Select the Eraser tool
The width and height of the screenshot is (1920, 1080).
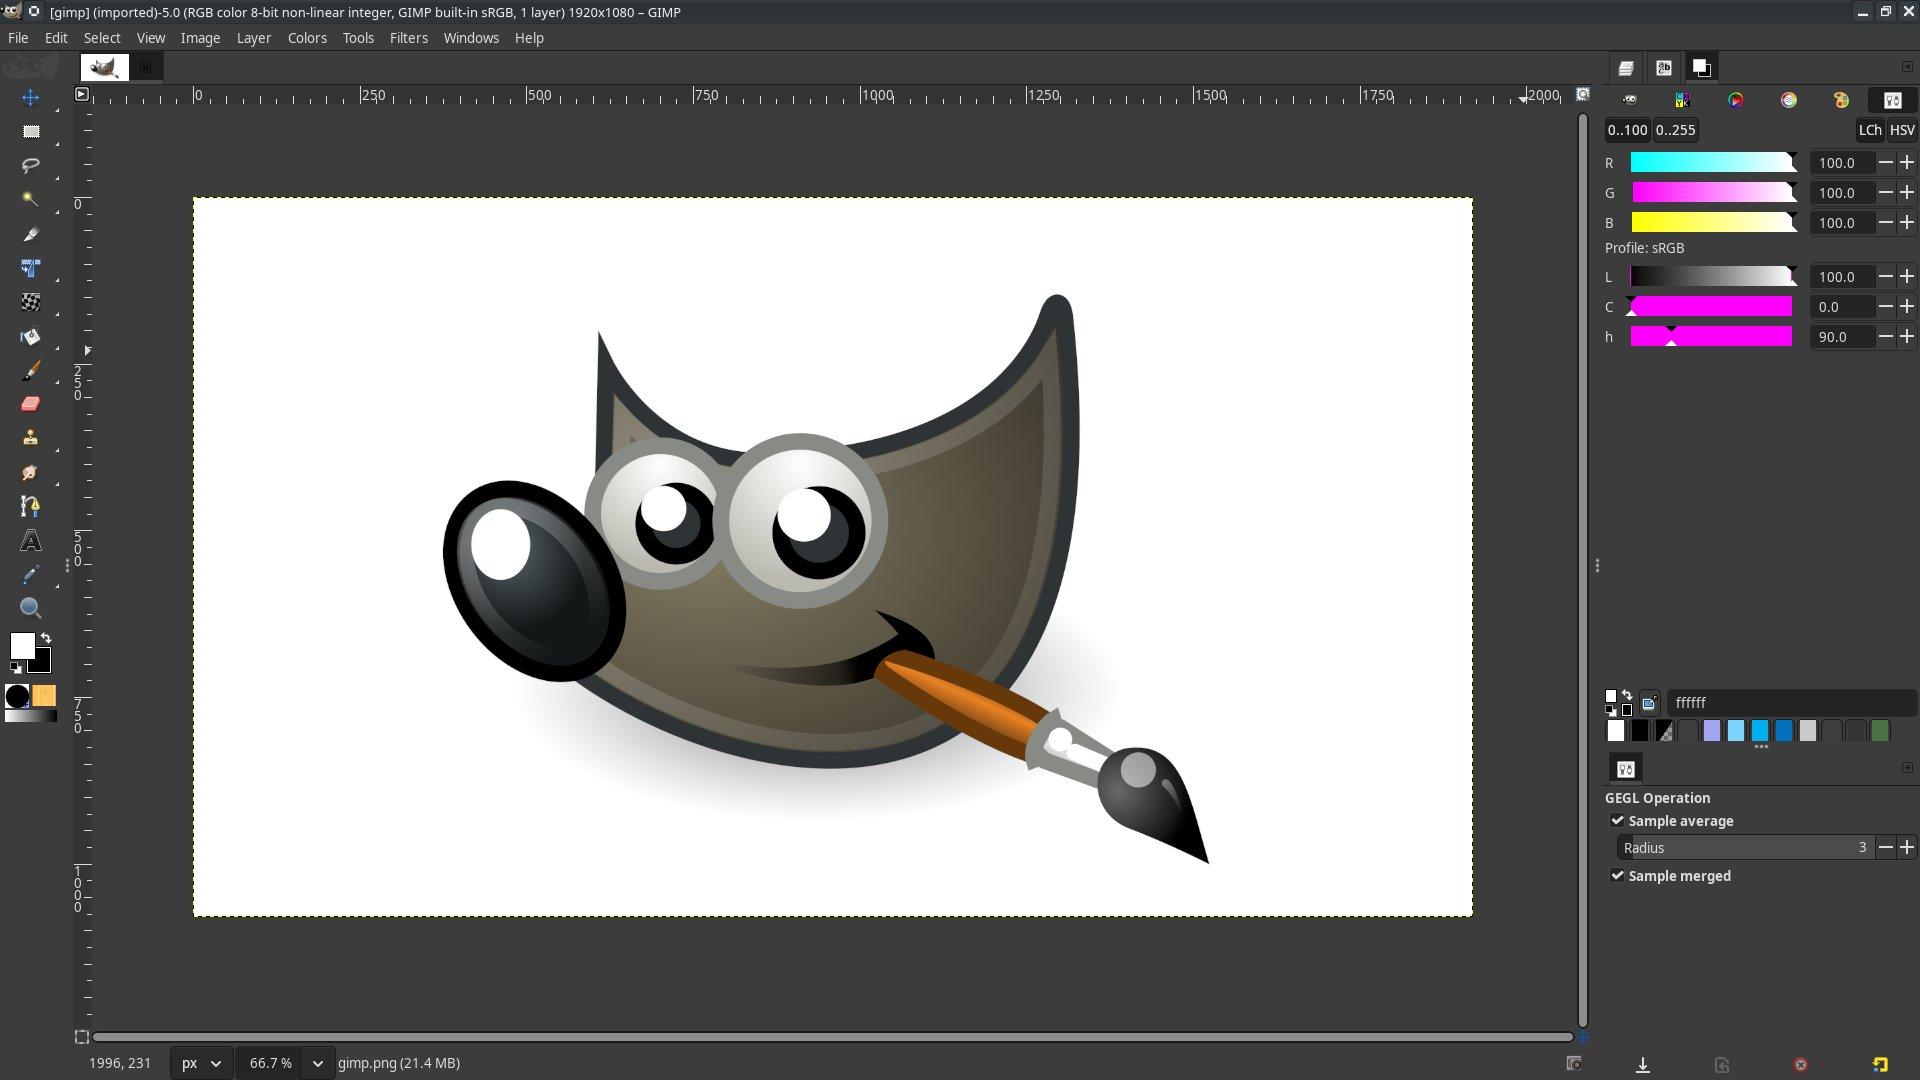(x=30, y=404)
